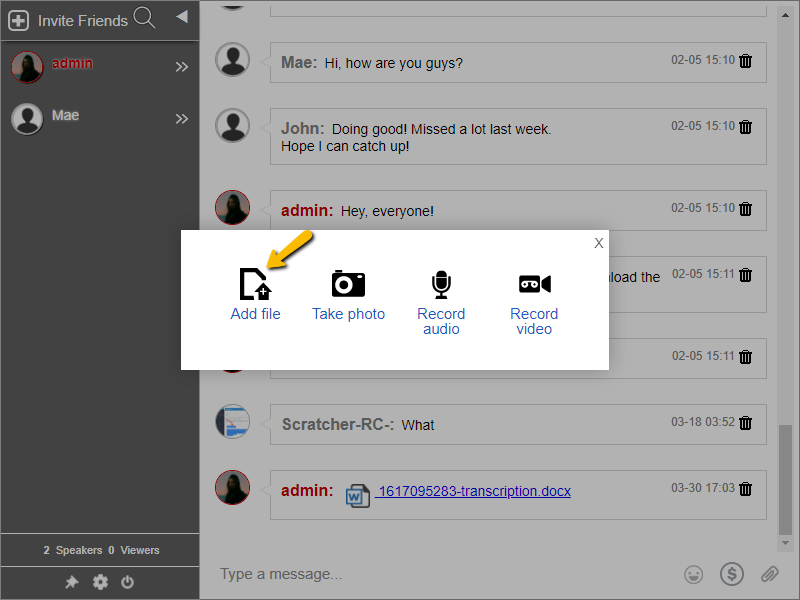The width and height of the screenshot is (800, 600).
Task: Open the paperclip attachment menu
Action: pyautogui.click(x=769, y=574)
